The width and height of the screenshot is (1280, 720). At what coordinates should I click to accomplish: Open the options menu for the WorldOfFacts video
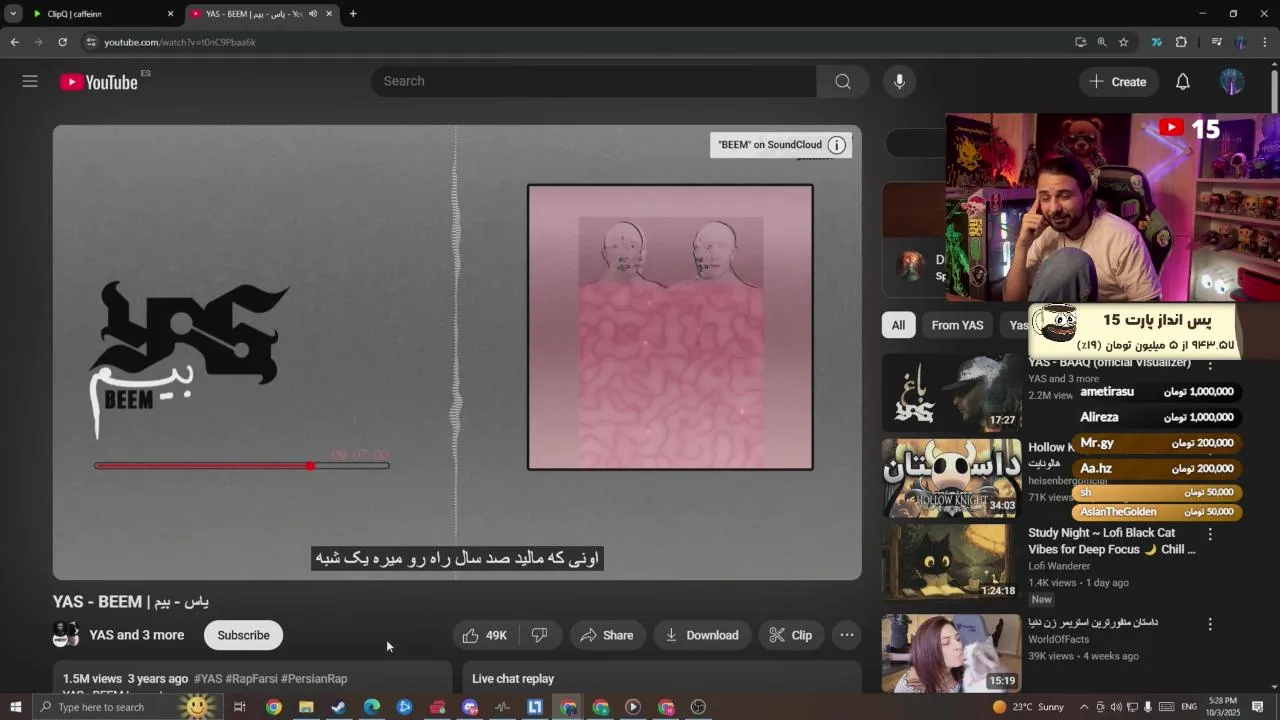click(1210, 623)
